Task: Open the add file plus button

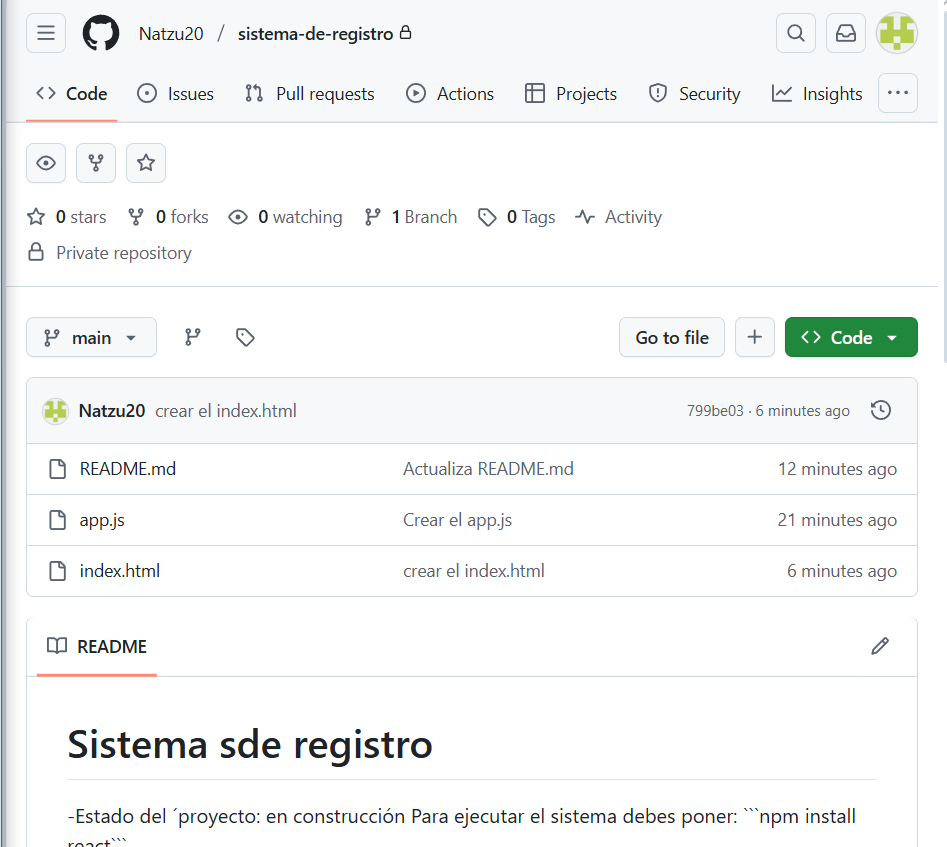Action: click(754, 337)
